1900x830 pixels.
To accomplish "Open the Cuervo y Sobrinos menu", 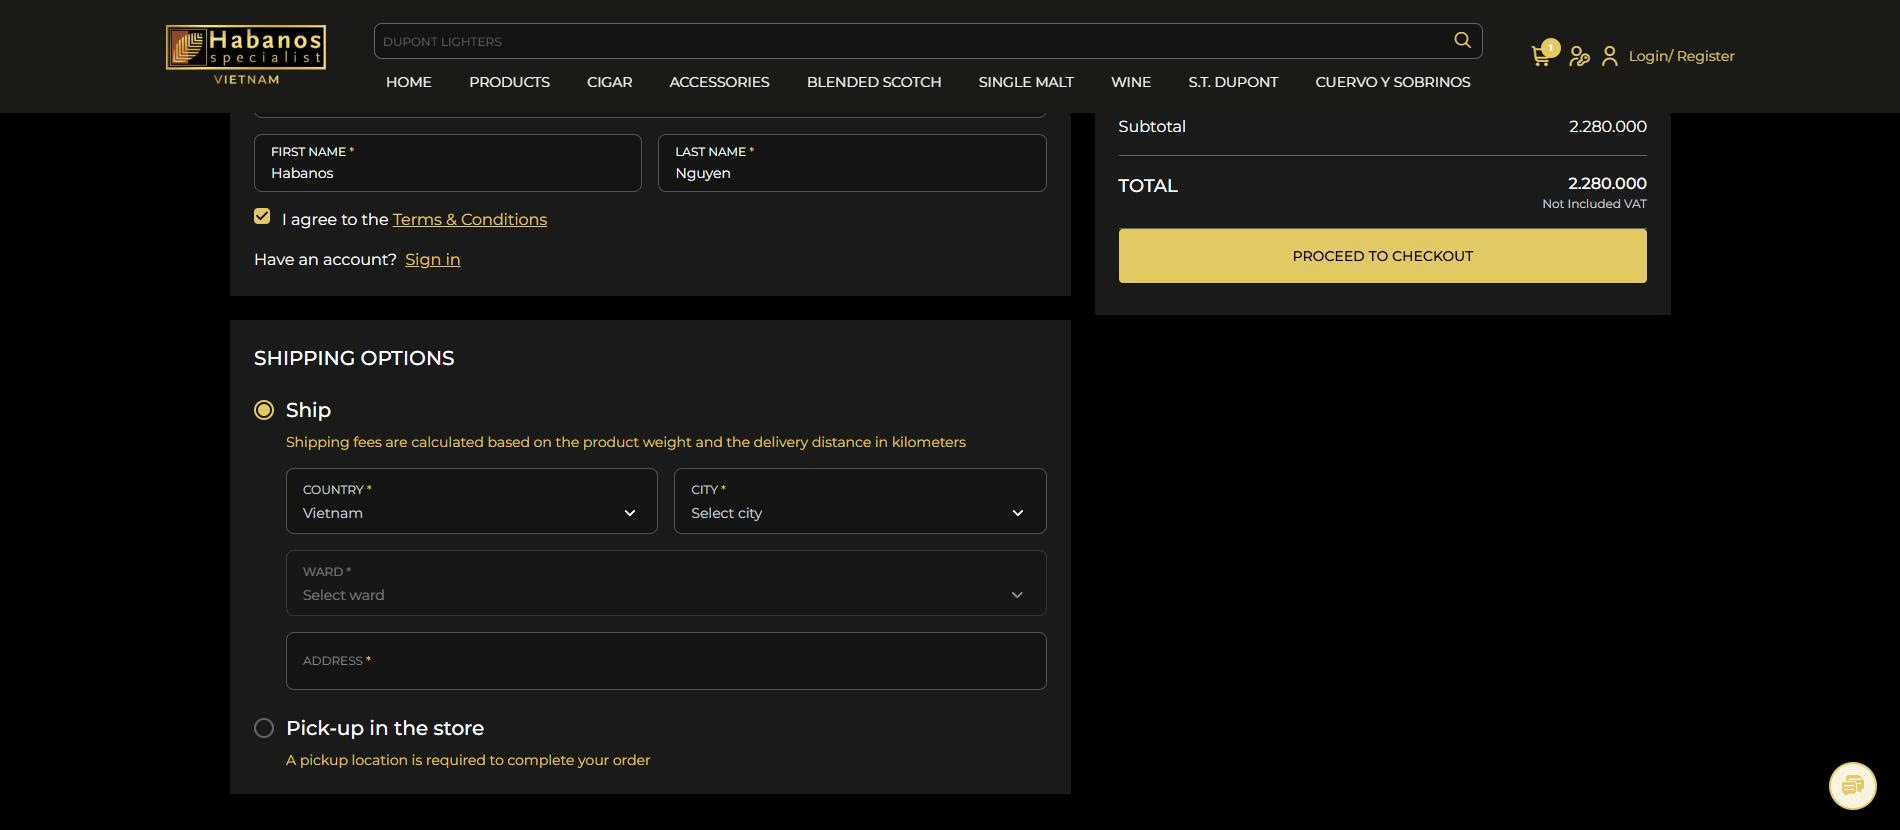I will pos(1393,82).
